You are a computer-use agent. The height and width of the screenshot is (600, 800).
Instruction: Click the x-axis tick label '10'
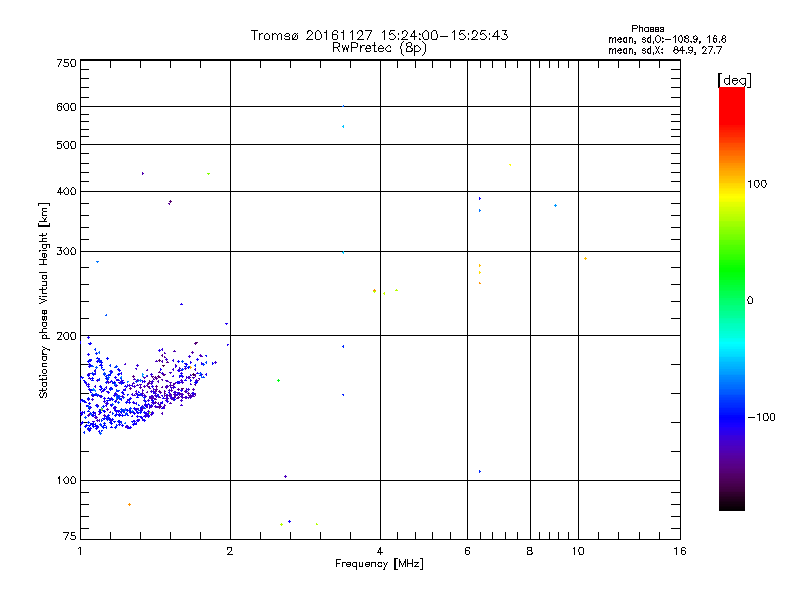tap(578, 551)
